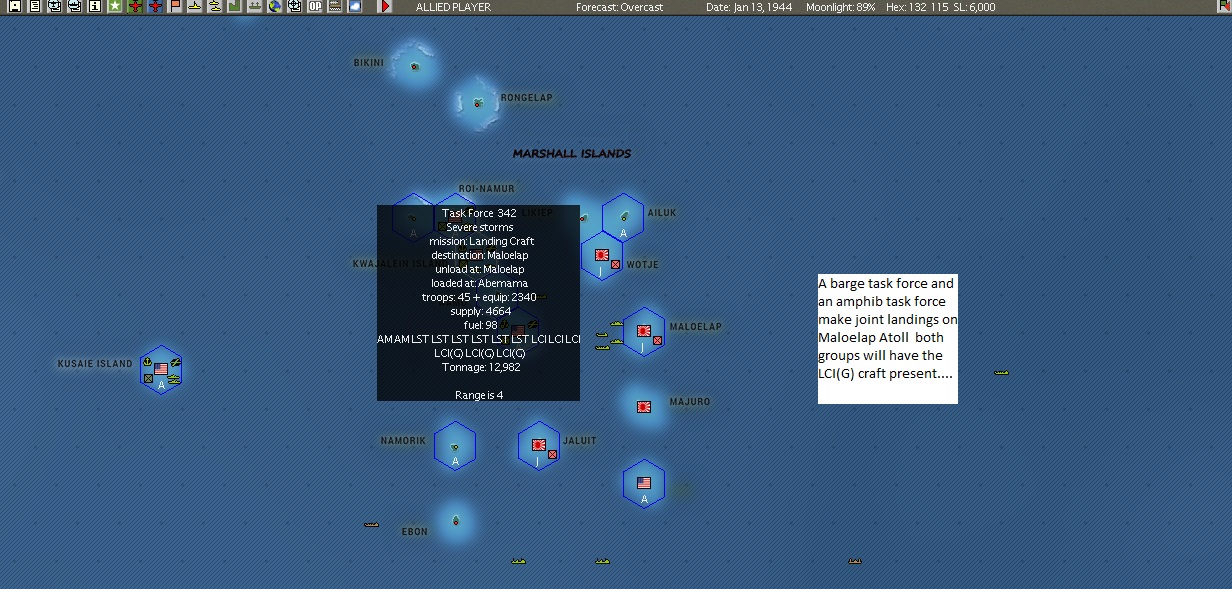The image size is (1232, 589).
Task: Click 'Tonnage: 12,982' in the tooltip
Action: coord(481,367)
